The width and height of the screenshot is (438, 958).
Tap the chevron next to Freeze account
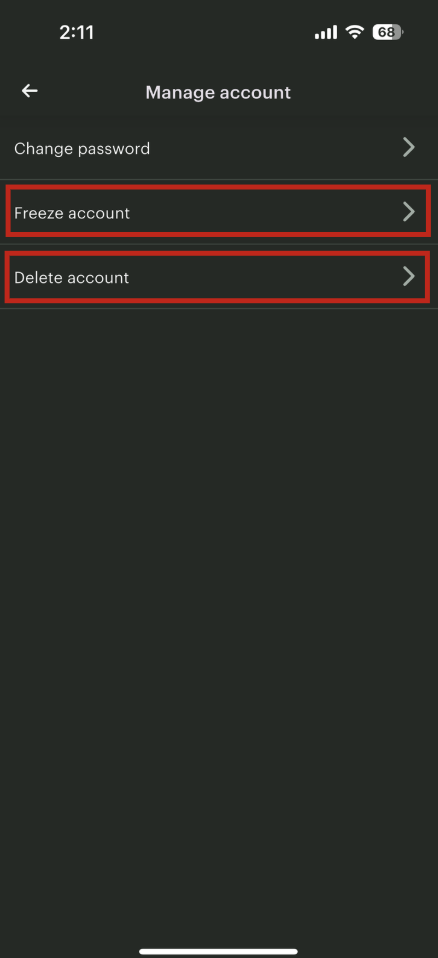pyautogui.click(x=409, y=212)
